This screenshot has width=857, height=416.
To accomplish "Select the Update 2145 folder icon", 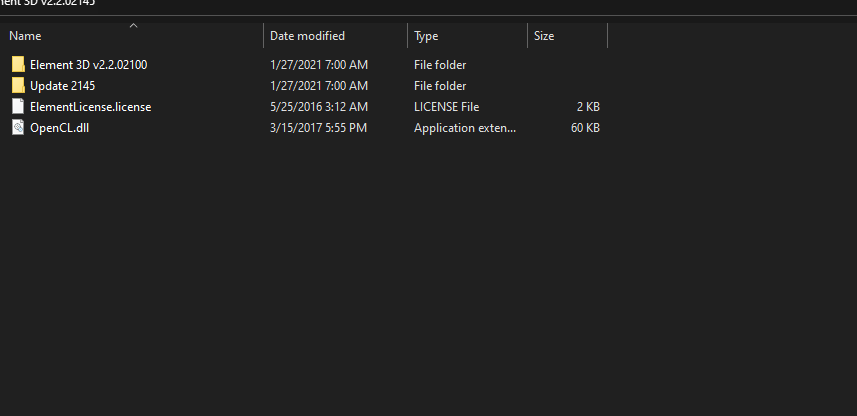I will [x=18, y=86].
